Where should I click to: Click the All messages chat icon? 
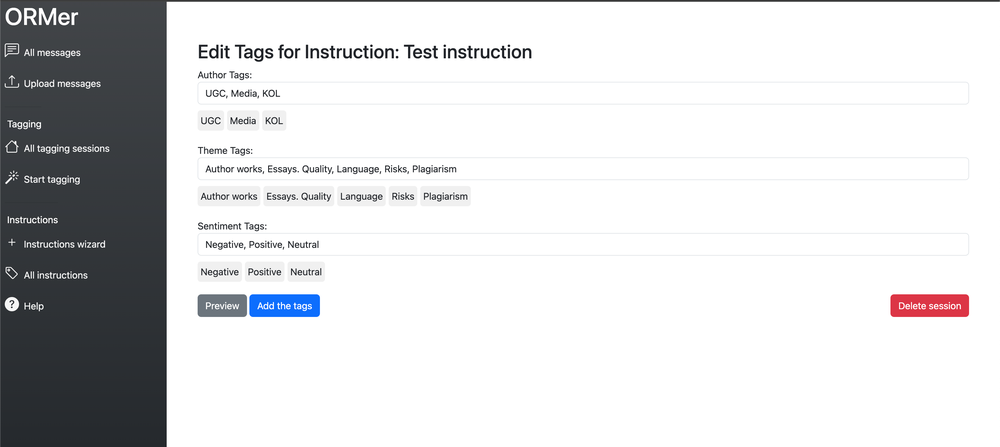(12, 51)
